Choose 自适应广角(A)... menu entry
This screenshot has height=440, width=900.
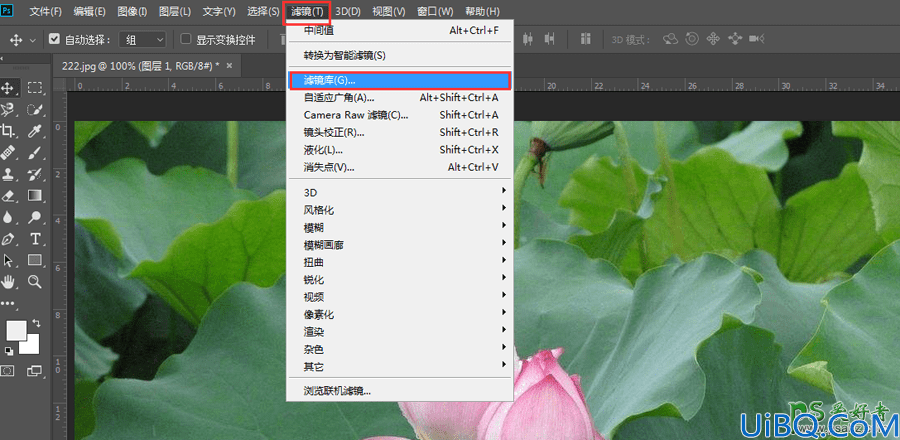point(399,98)
